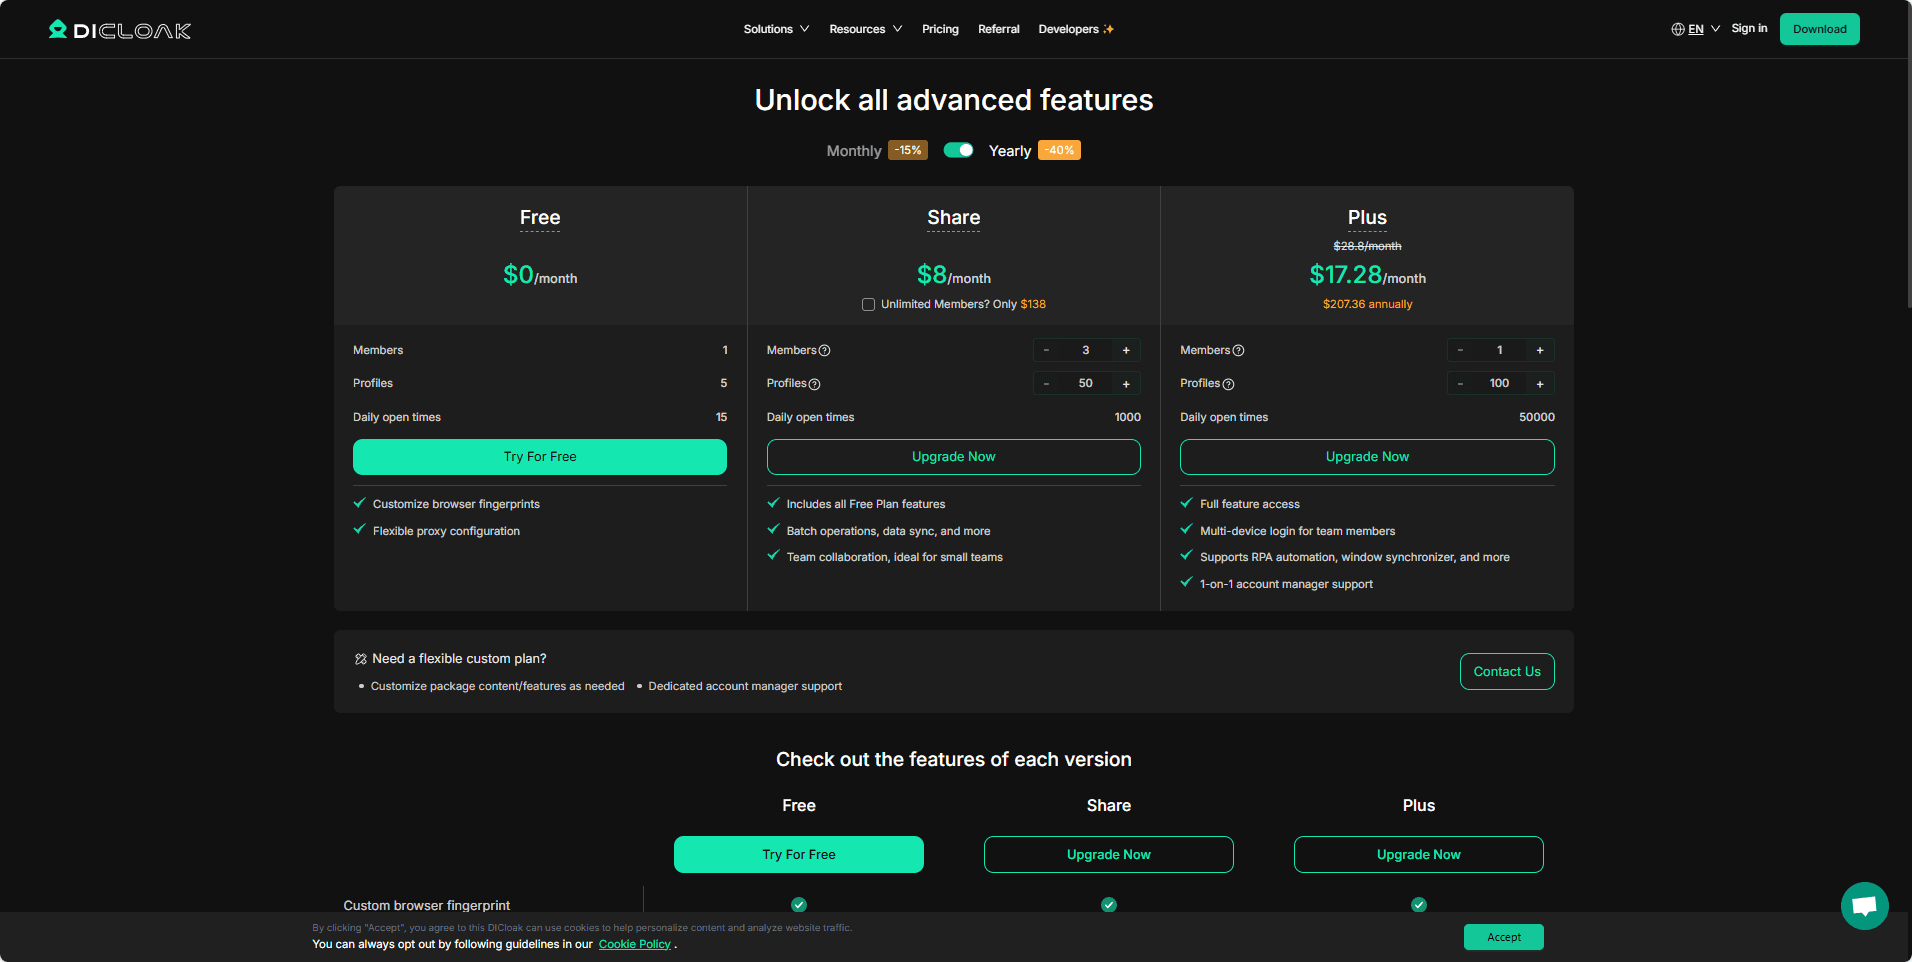This screenshot has width=1912, height=962.
Task: Open the EN language dropdown
Action: coord(1703,29)
